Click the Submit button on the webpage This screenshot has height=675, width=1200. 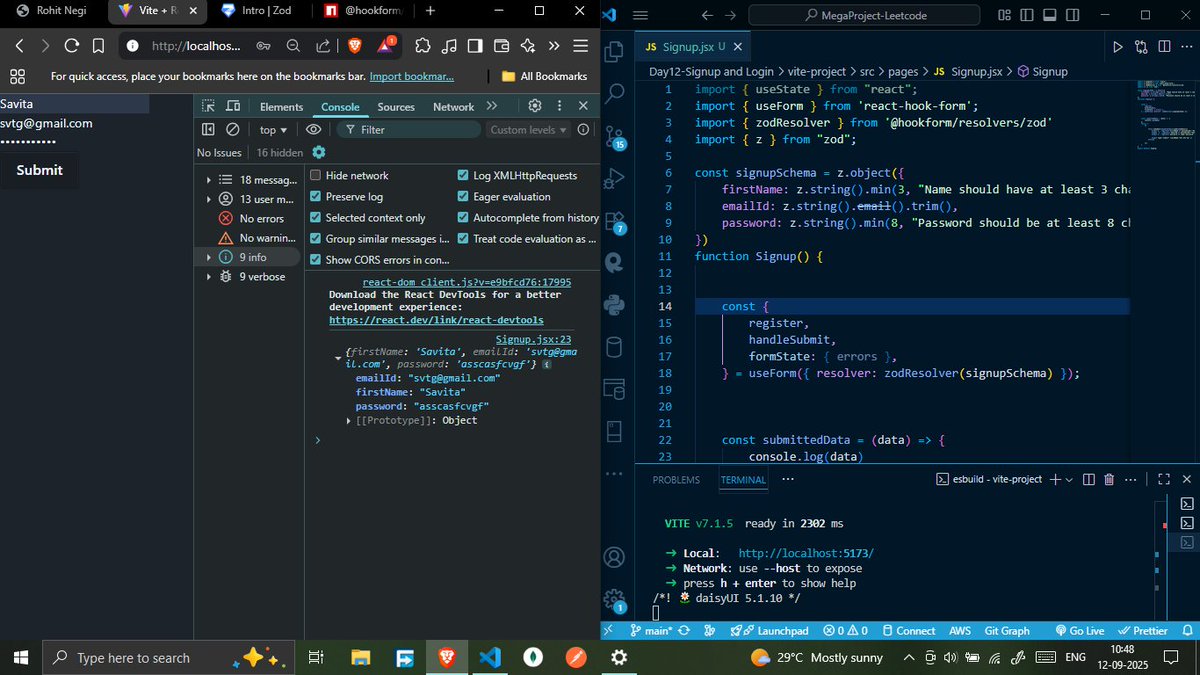point(39,170)
